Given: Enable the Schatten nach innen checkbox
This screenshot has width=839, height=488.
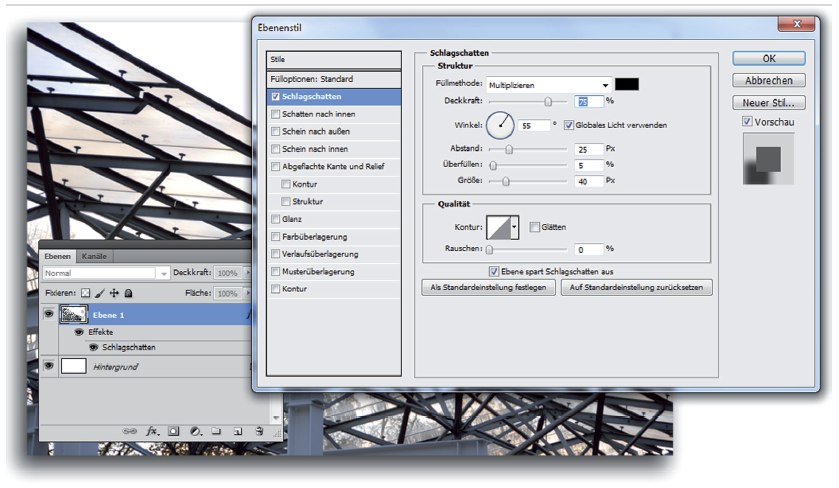Looking at the screenshot, I should point(276,115).
